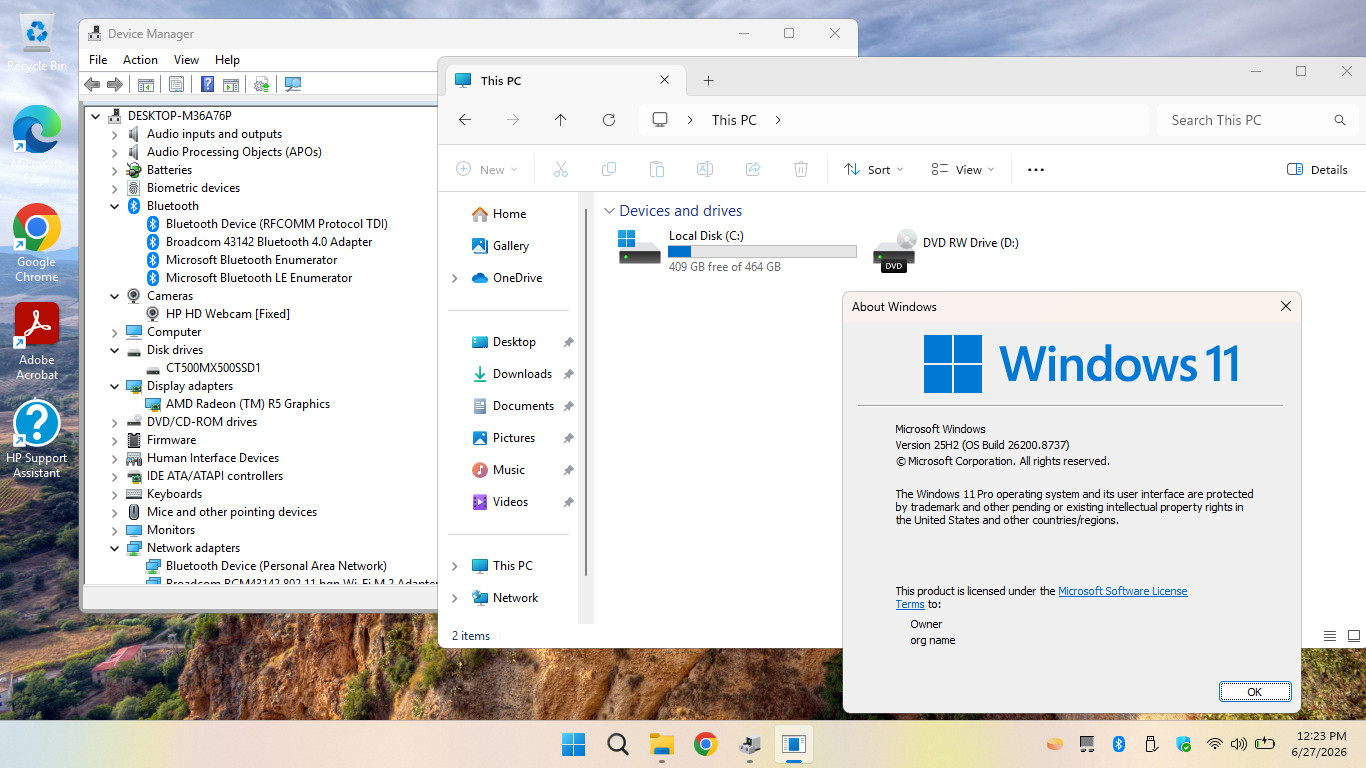1366x768 pixels.
Task: Collapse the Network adapters category
Action: coord(115,548)
